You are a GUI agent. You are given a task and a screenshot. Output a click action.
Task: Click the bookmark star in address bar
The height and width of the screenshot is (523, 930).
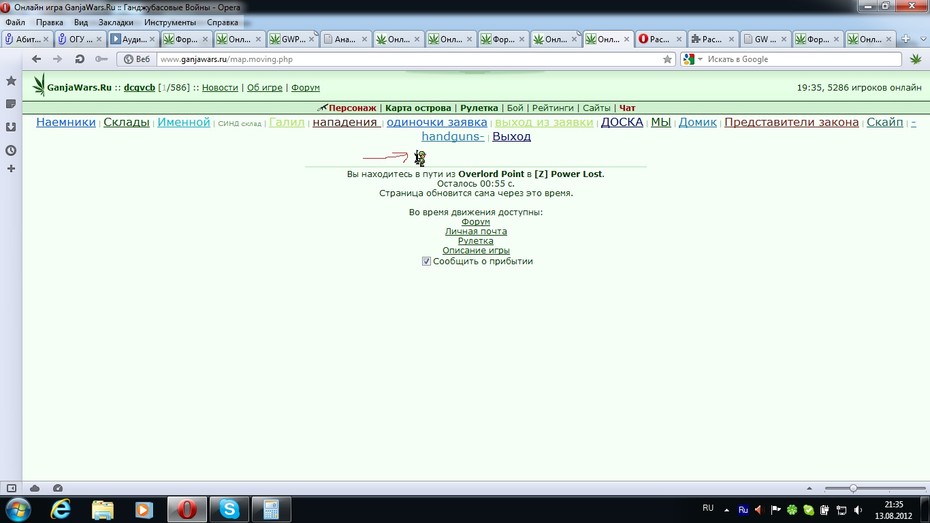point(667,59)
